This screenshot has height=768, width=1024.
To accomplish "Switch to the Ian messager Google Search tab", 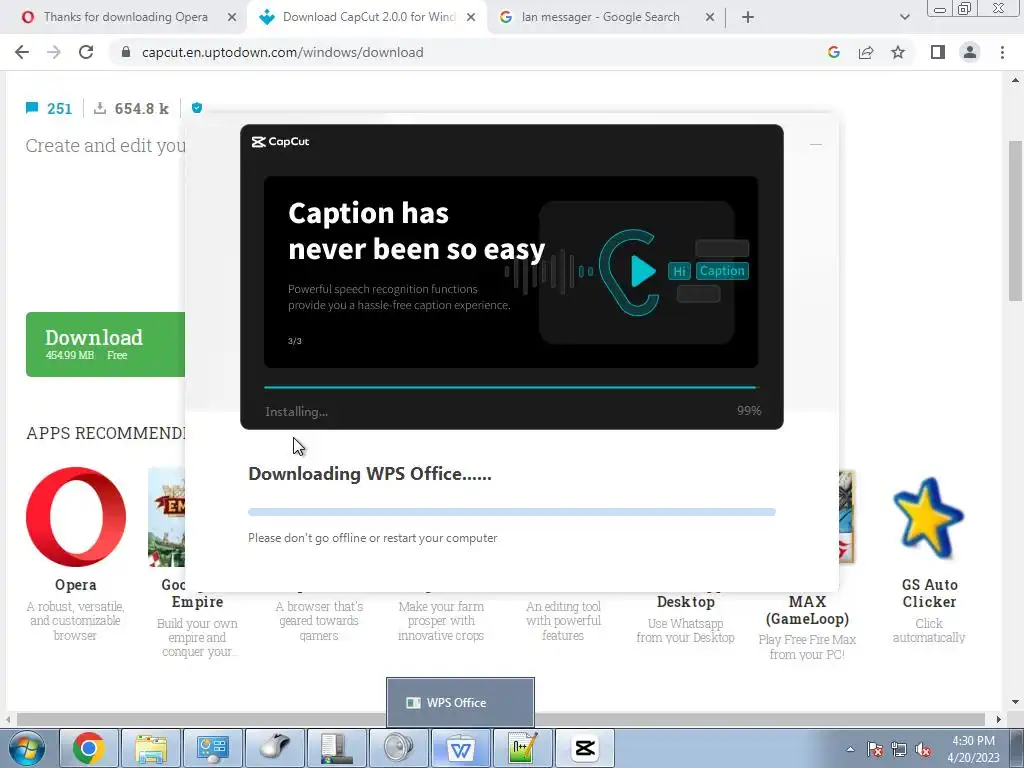I will (x=600, y=17).
